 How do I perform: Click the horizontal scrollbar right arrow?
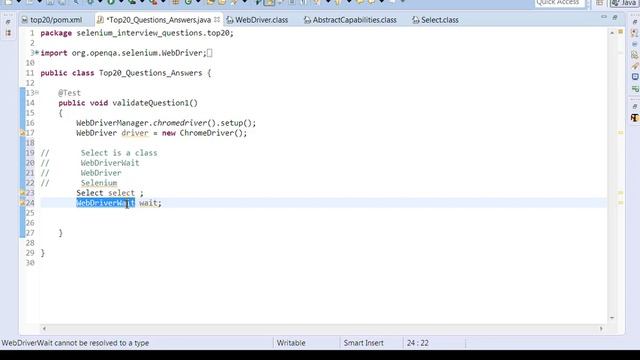tap(601, 328)
